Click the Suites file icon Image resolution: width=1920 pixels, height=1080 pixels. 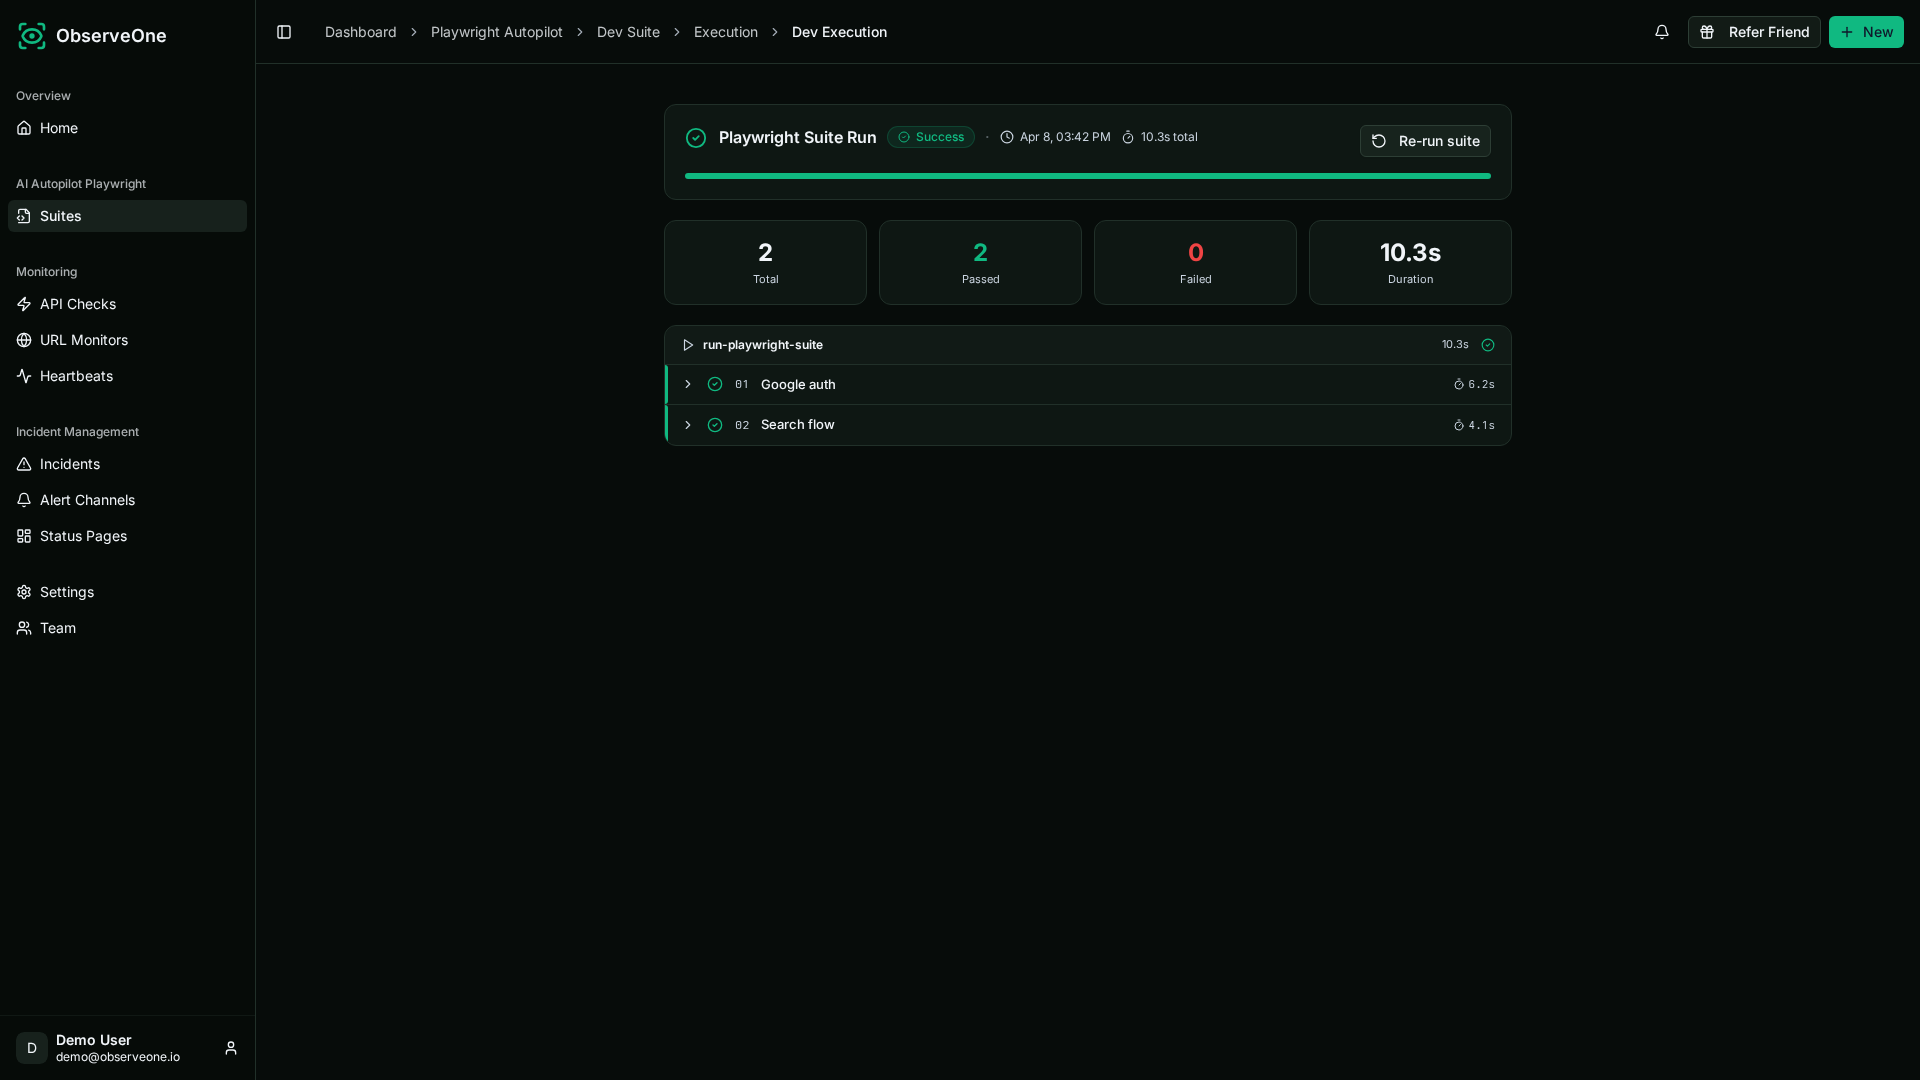24,216
